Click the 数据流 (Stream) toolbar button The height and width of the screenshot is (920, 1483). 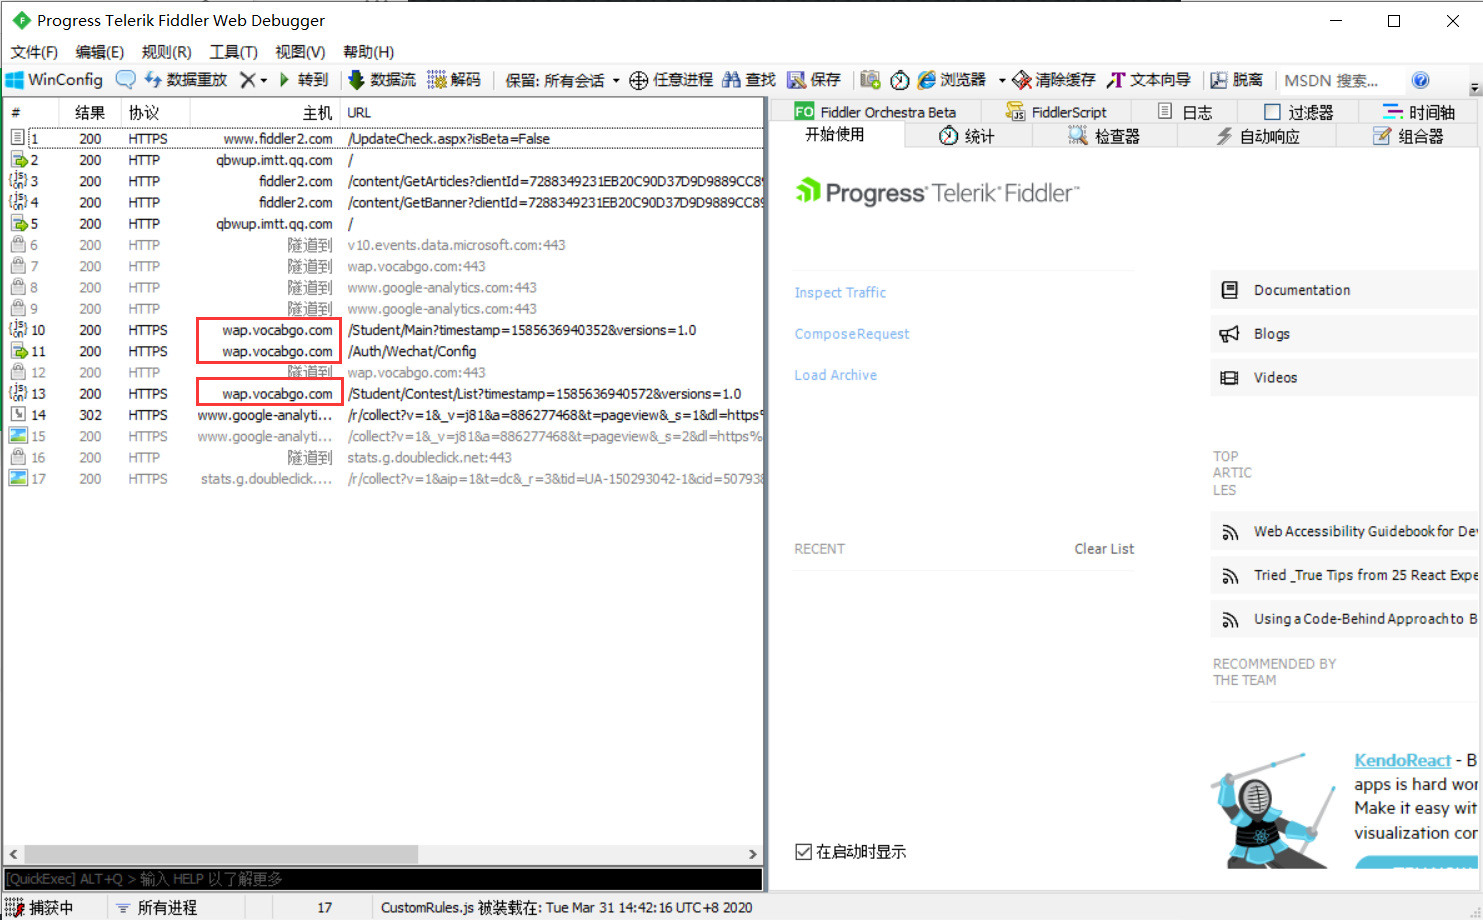coord(381,80)
